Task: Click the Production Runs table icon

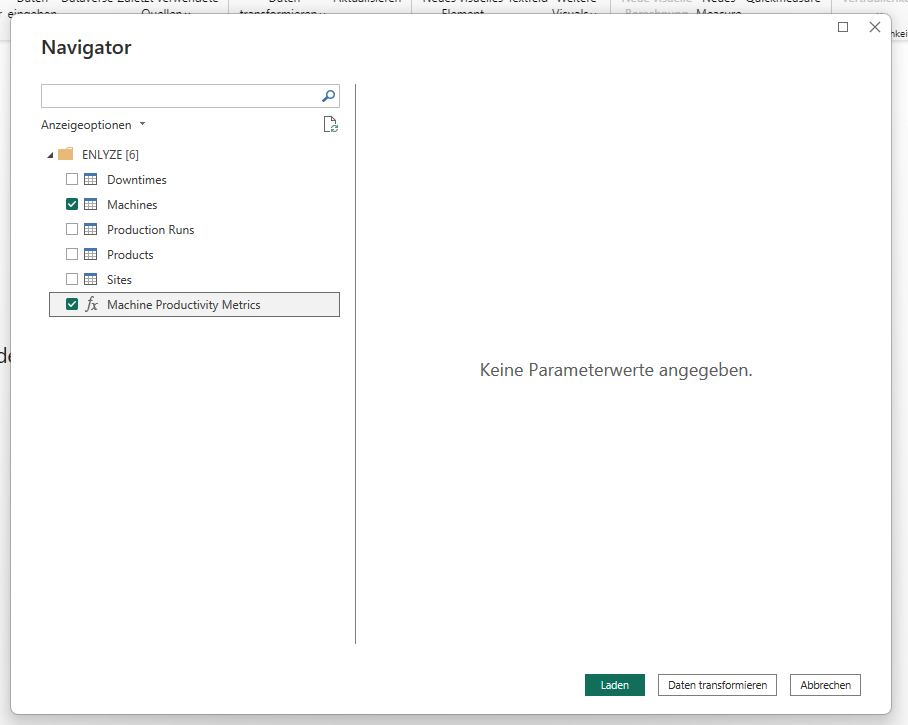Action: 91,230
